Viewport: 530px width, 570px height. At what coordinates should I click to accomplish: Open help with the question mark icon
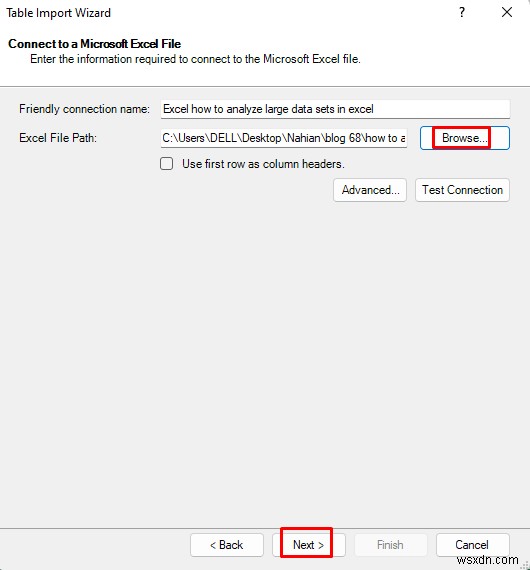point(462,12)
